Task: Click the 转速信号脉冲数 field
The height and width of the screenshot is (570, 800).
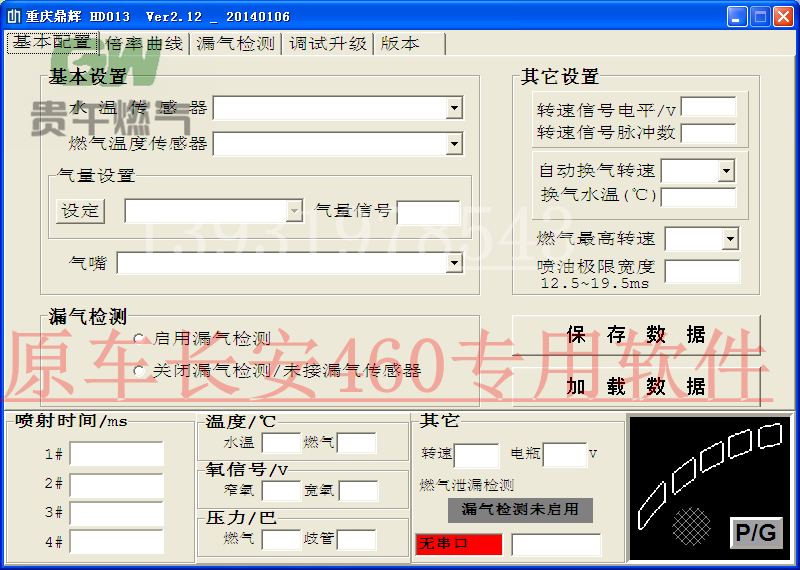Action: [709, 133]
